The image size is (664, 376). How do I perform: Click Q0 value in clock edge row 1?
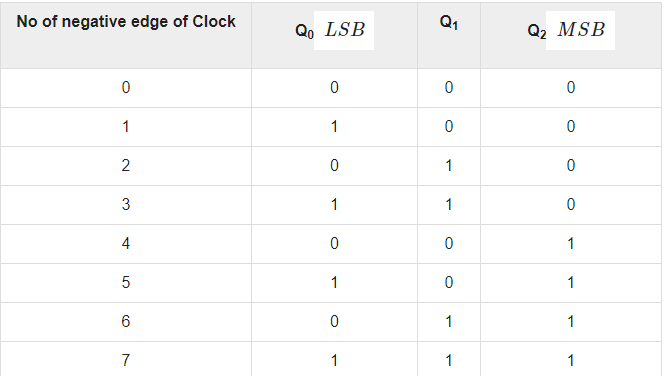pos(334,127)
